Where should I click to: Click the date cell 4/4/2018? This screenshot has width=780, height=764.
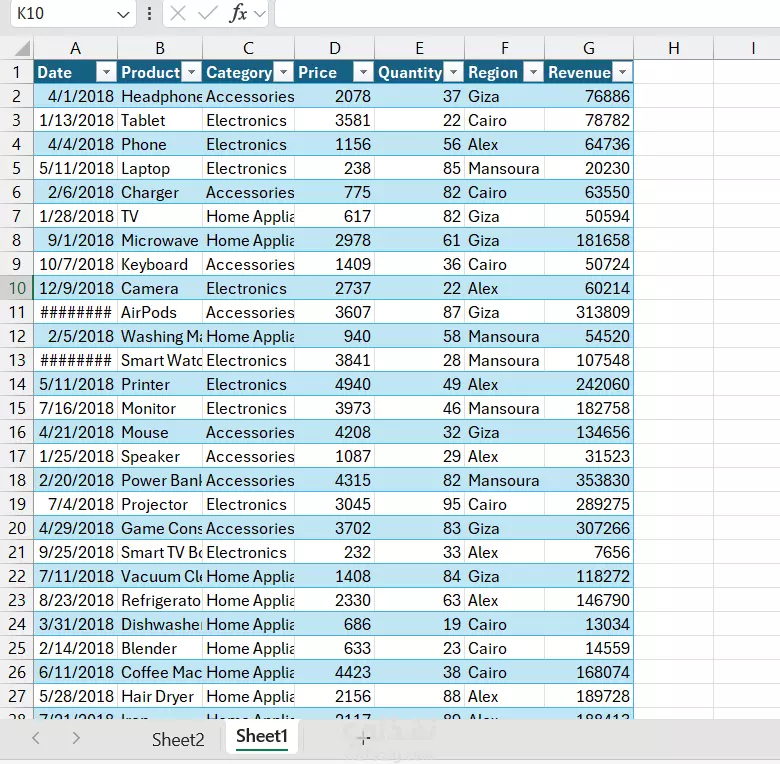click(x=76, y=144)
